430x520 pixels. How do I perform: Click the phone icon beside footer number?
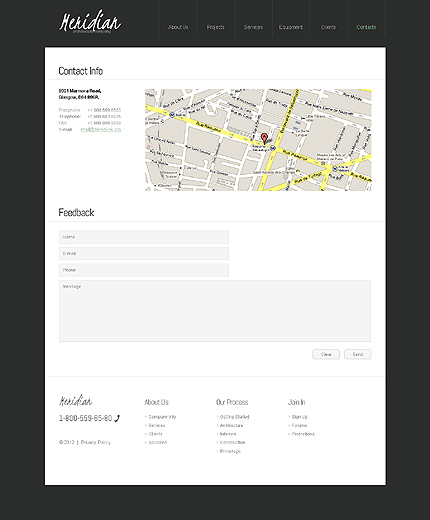point(117,418)
